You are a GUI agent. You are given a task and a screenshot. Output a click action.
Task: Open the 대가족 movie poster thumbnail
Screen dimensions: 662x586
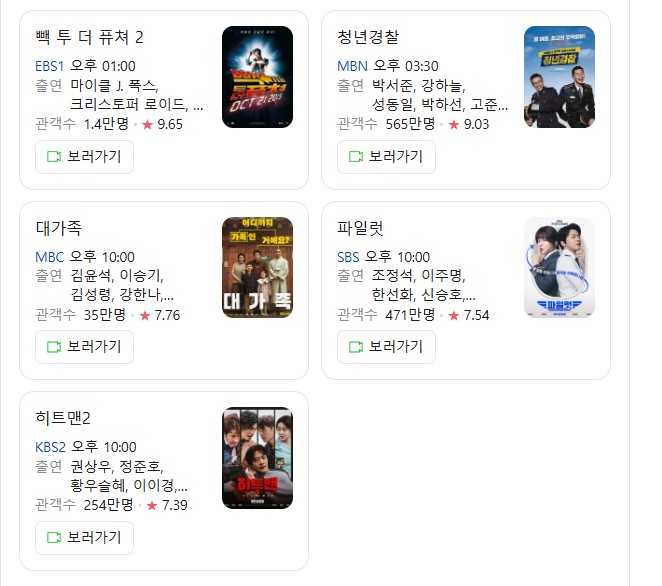pyautogui.click(x=258, y=267)
